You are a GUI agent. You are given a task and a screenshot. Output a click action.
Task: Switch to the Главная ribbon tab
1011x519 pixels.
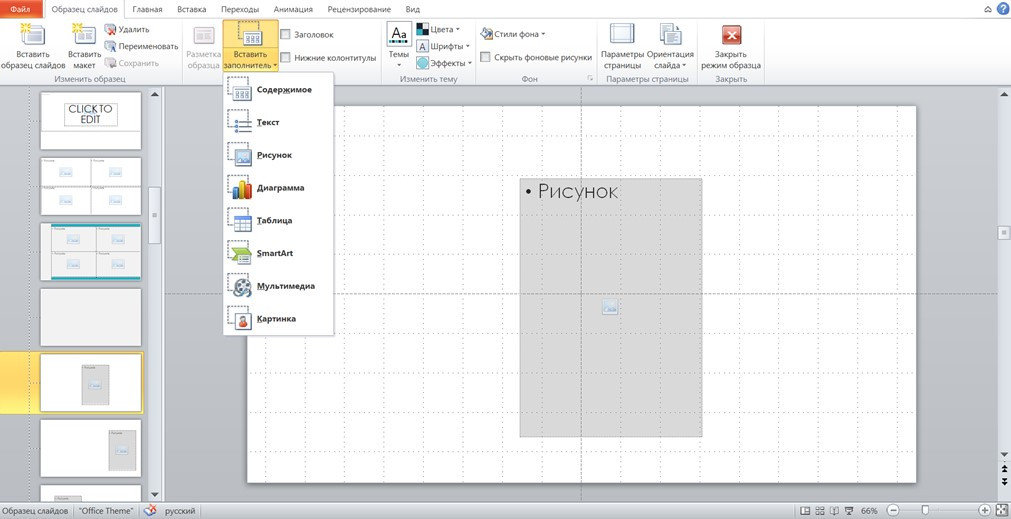147,9
